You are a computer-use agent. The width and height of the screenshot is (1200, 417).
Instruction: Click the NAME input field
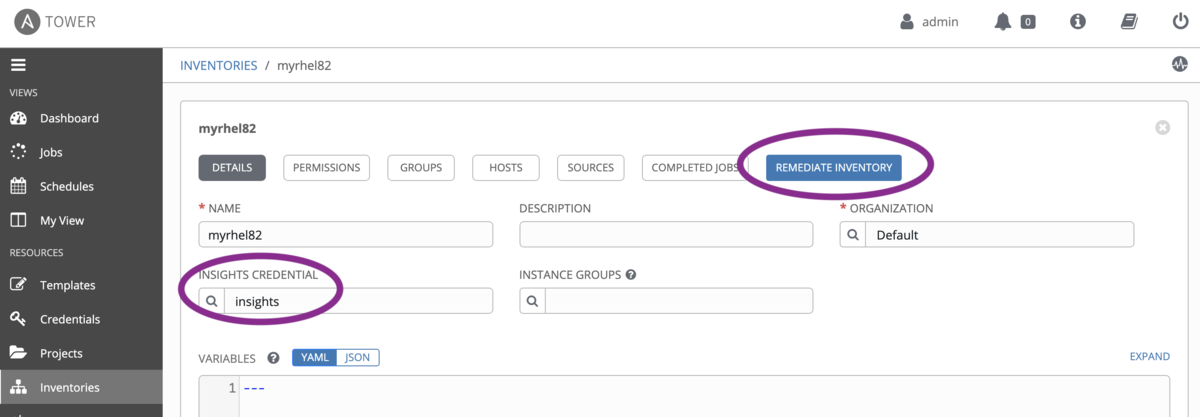tap(346, 235)
